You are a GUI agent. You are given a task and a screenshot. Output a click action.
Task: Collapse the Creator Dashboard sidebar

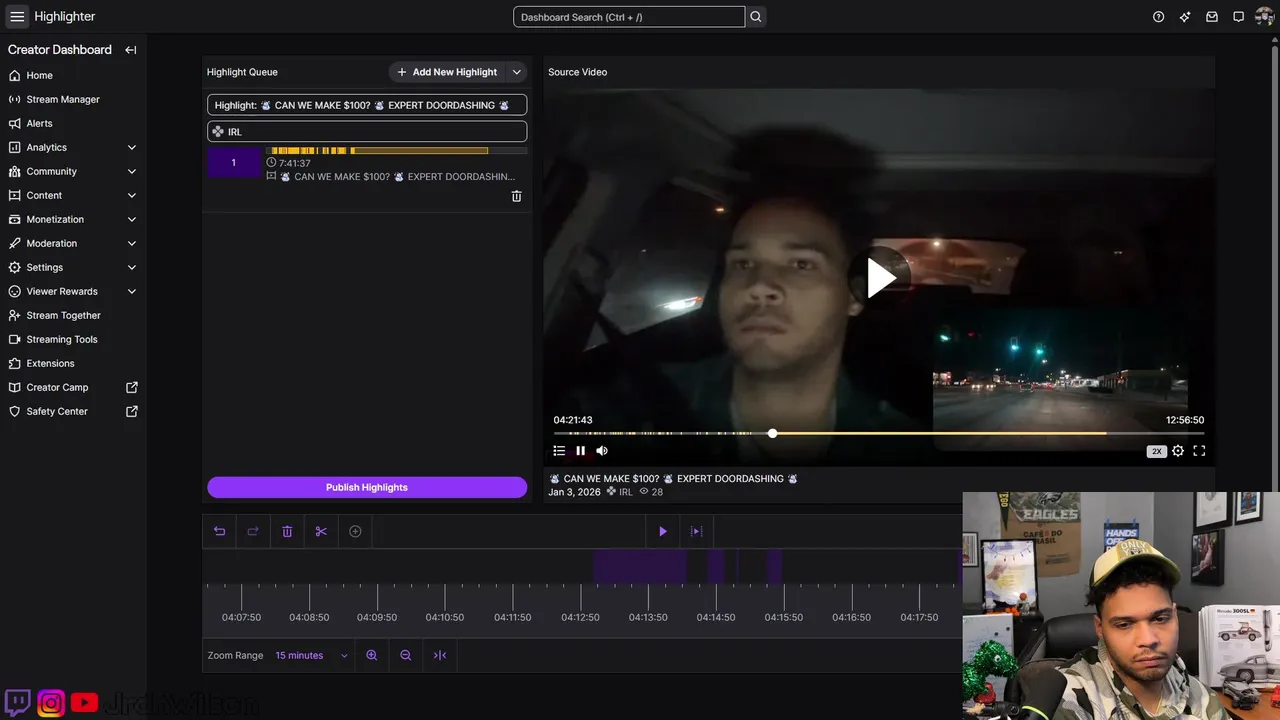click(x=131, y=50)
